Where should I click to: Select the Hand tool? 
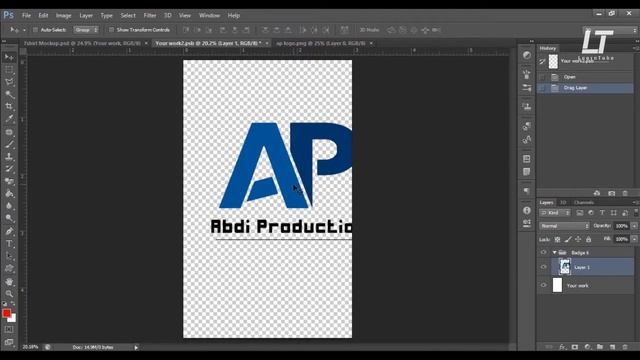(9, 282)
